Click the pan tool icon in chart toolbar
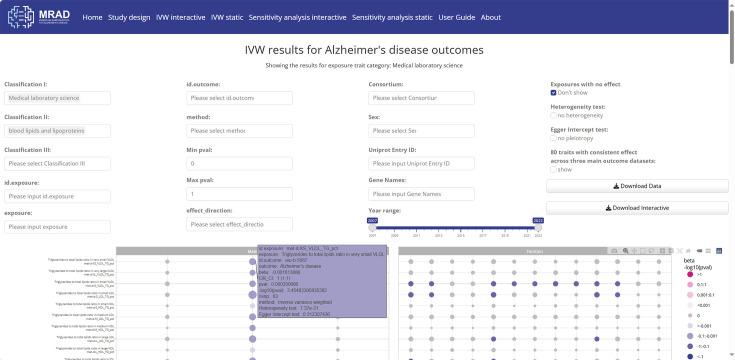 pyautogui.click(x=634, y=251)
